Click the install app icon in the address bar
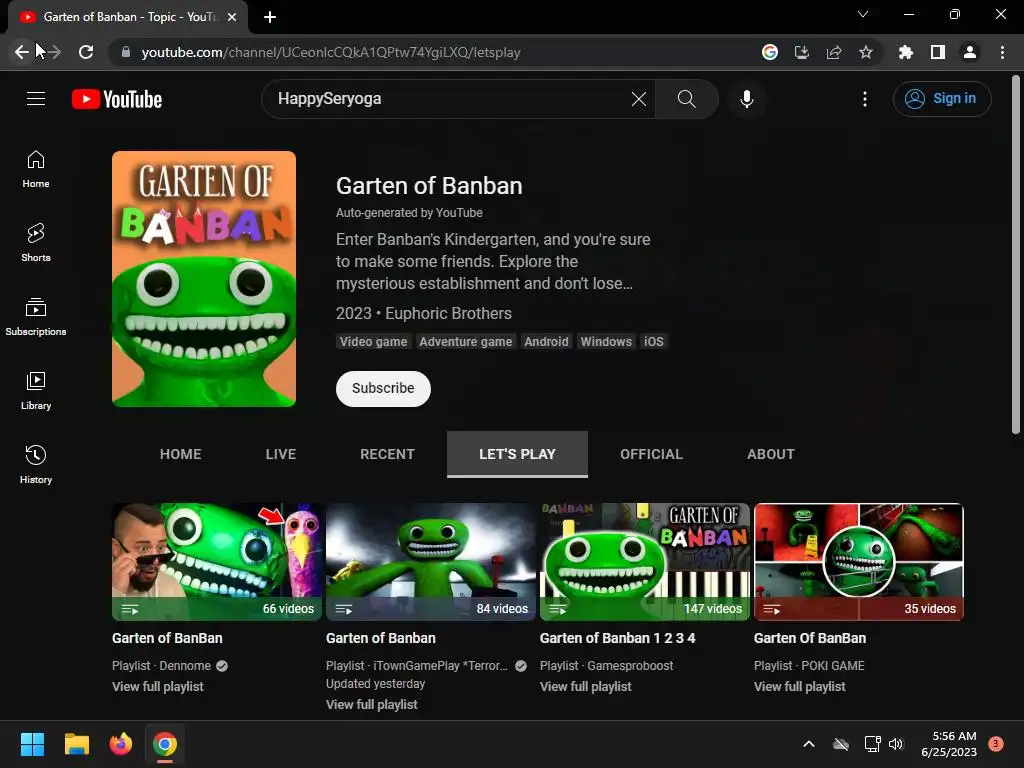This screenshot has height=768, width=1024. pos(802,52)
